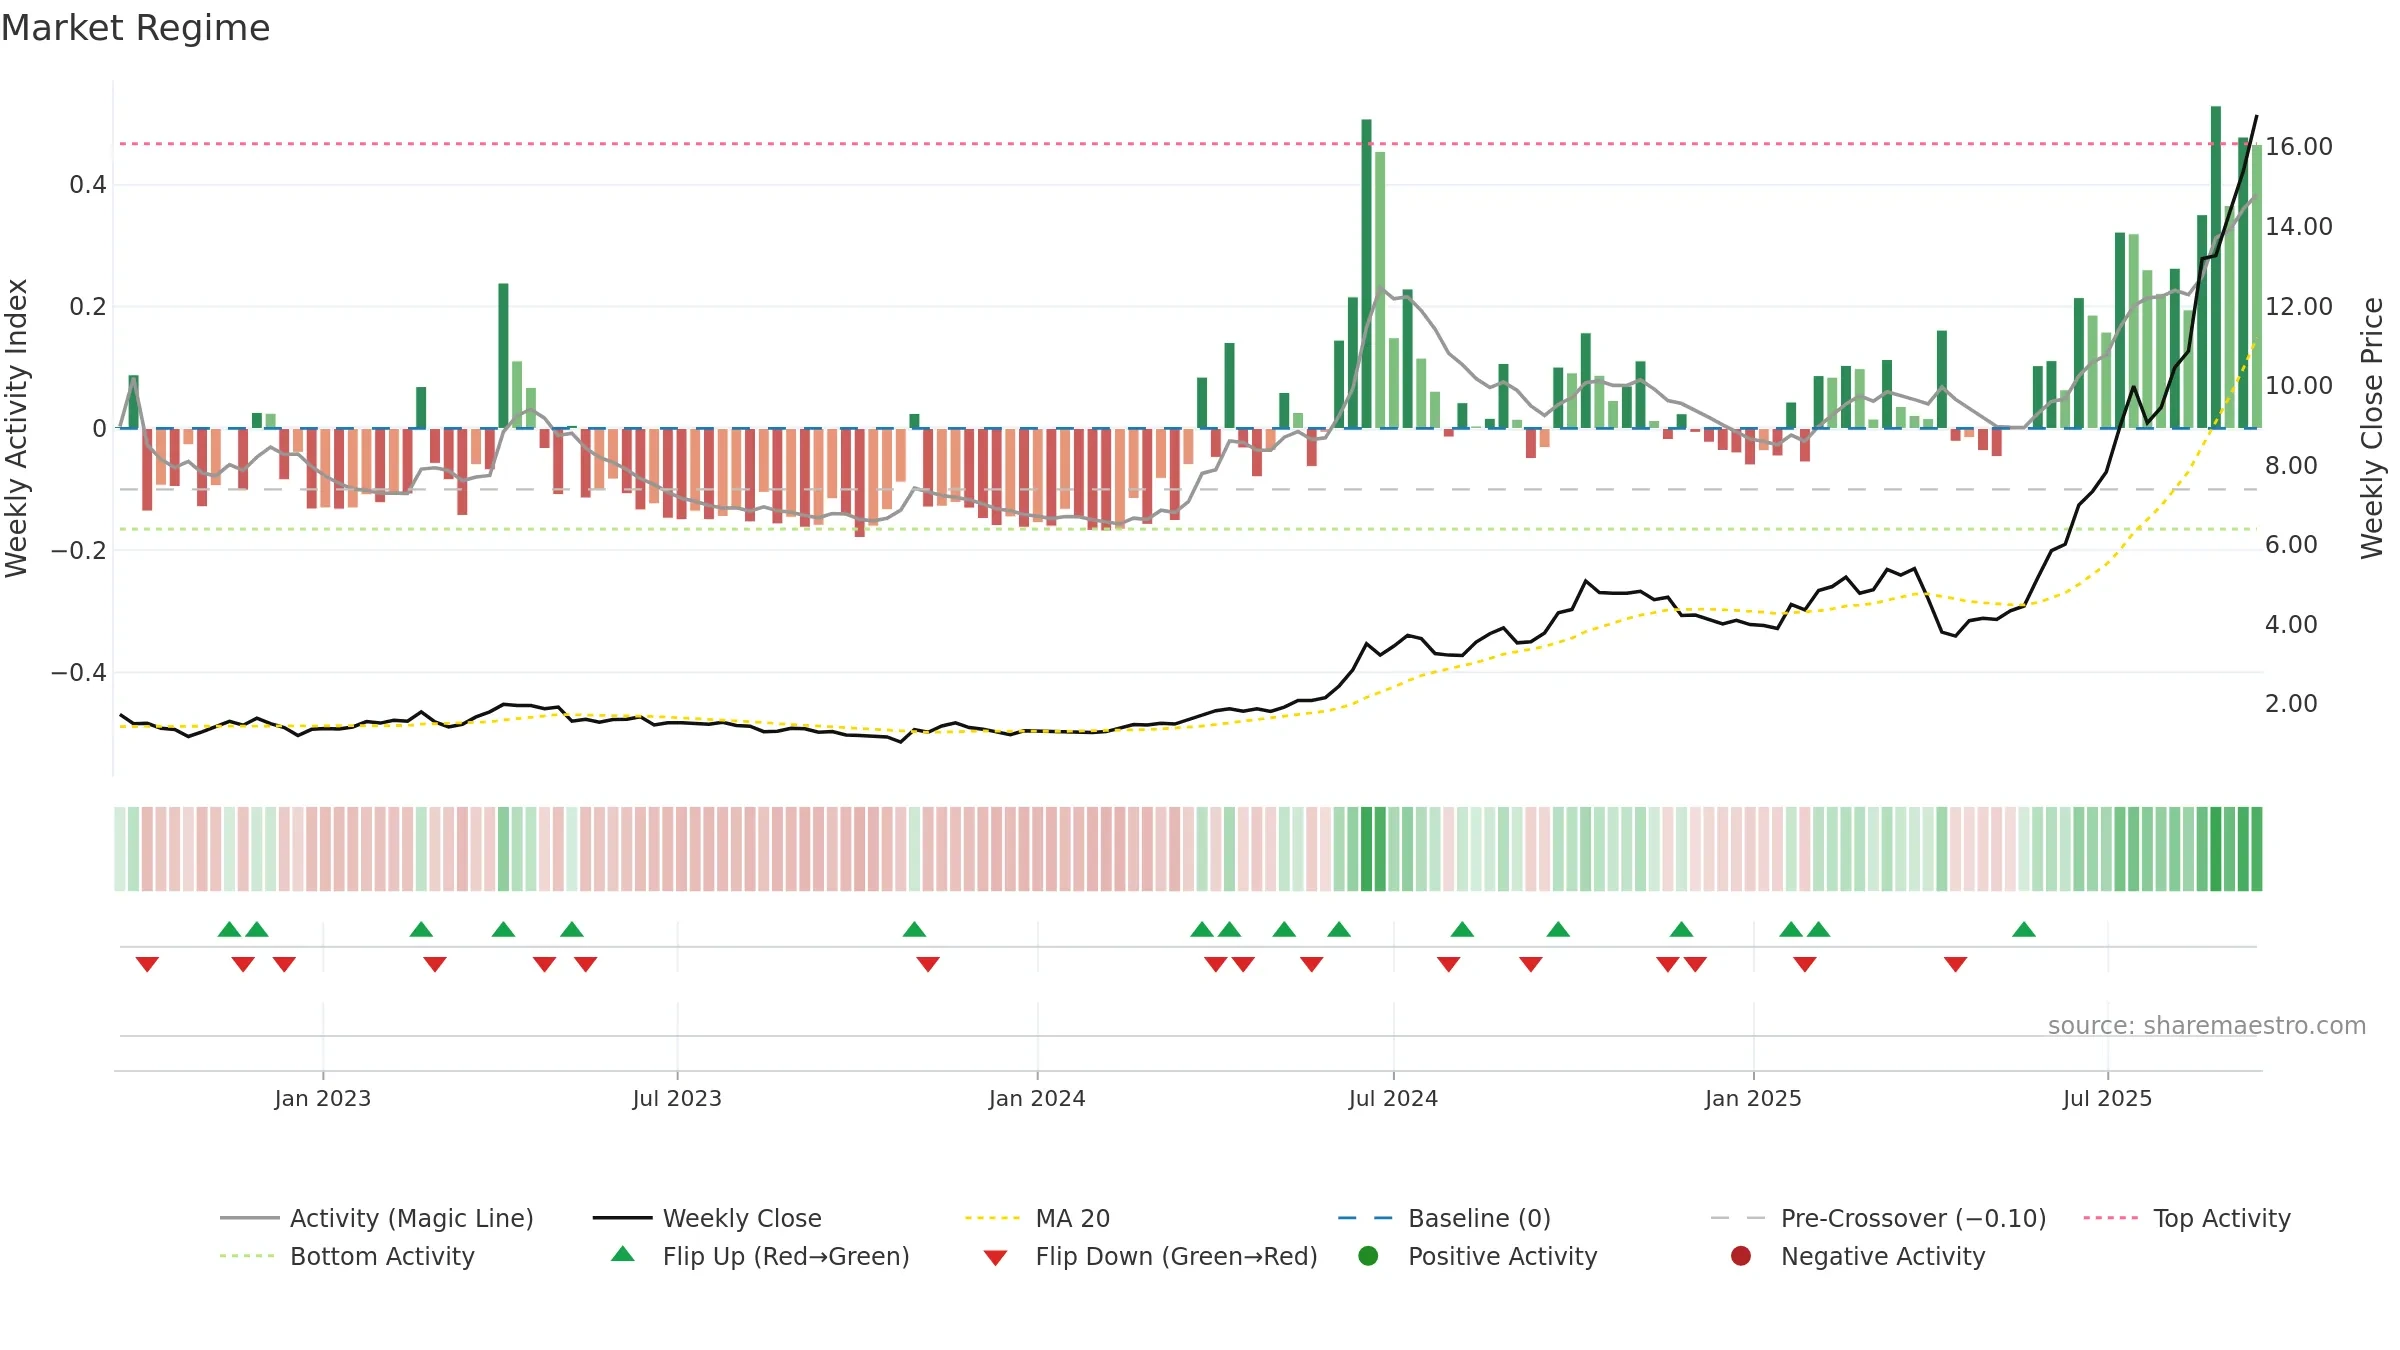Viewport: 2400px width, 1350px height.
Task: Toggle the Pre-Crossover (−0.10) legend entry
Action: 1878,1218
